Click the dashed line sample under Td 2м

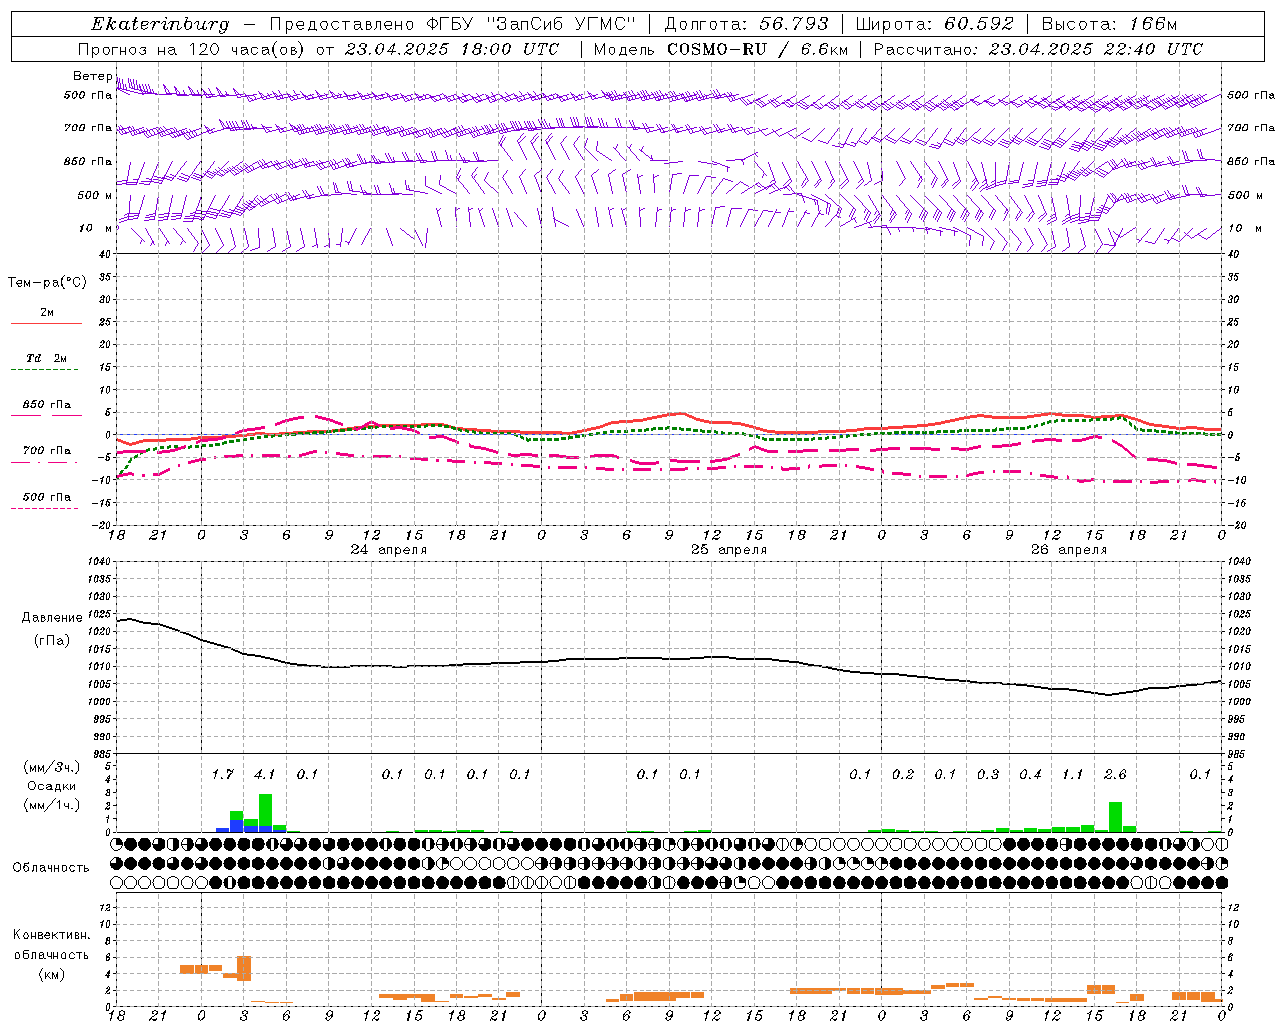click(46, 369)
